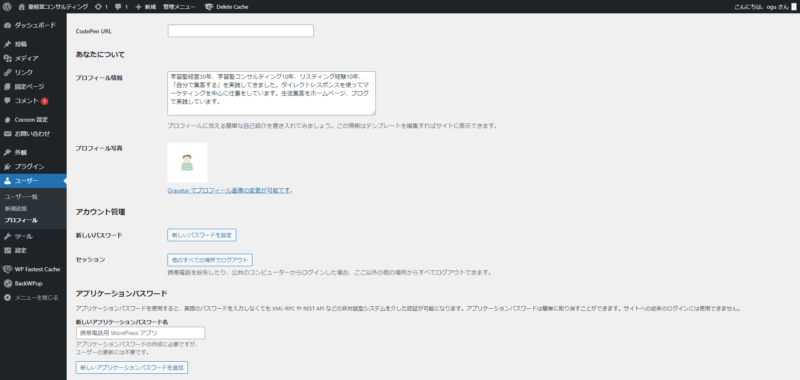Click the 新しいパスワードを設定 button
This screenshot has height=380, width=800.
pyautogui.click(x=202, y=235)
